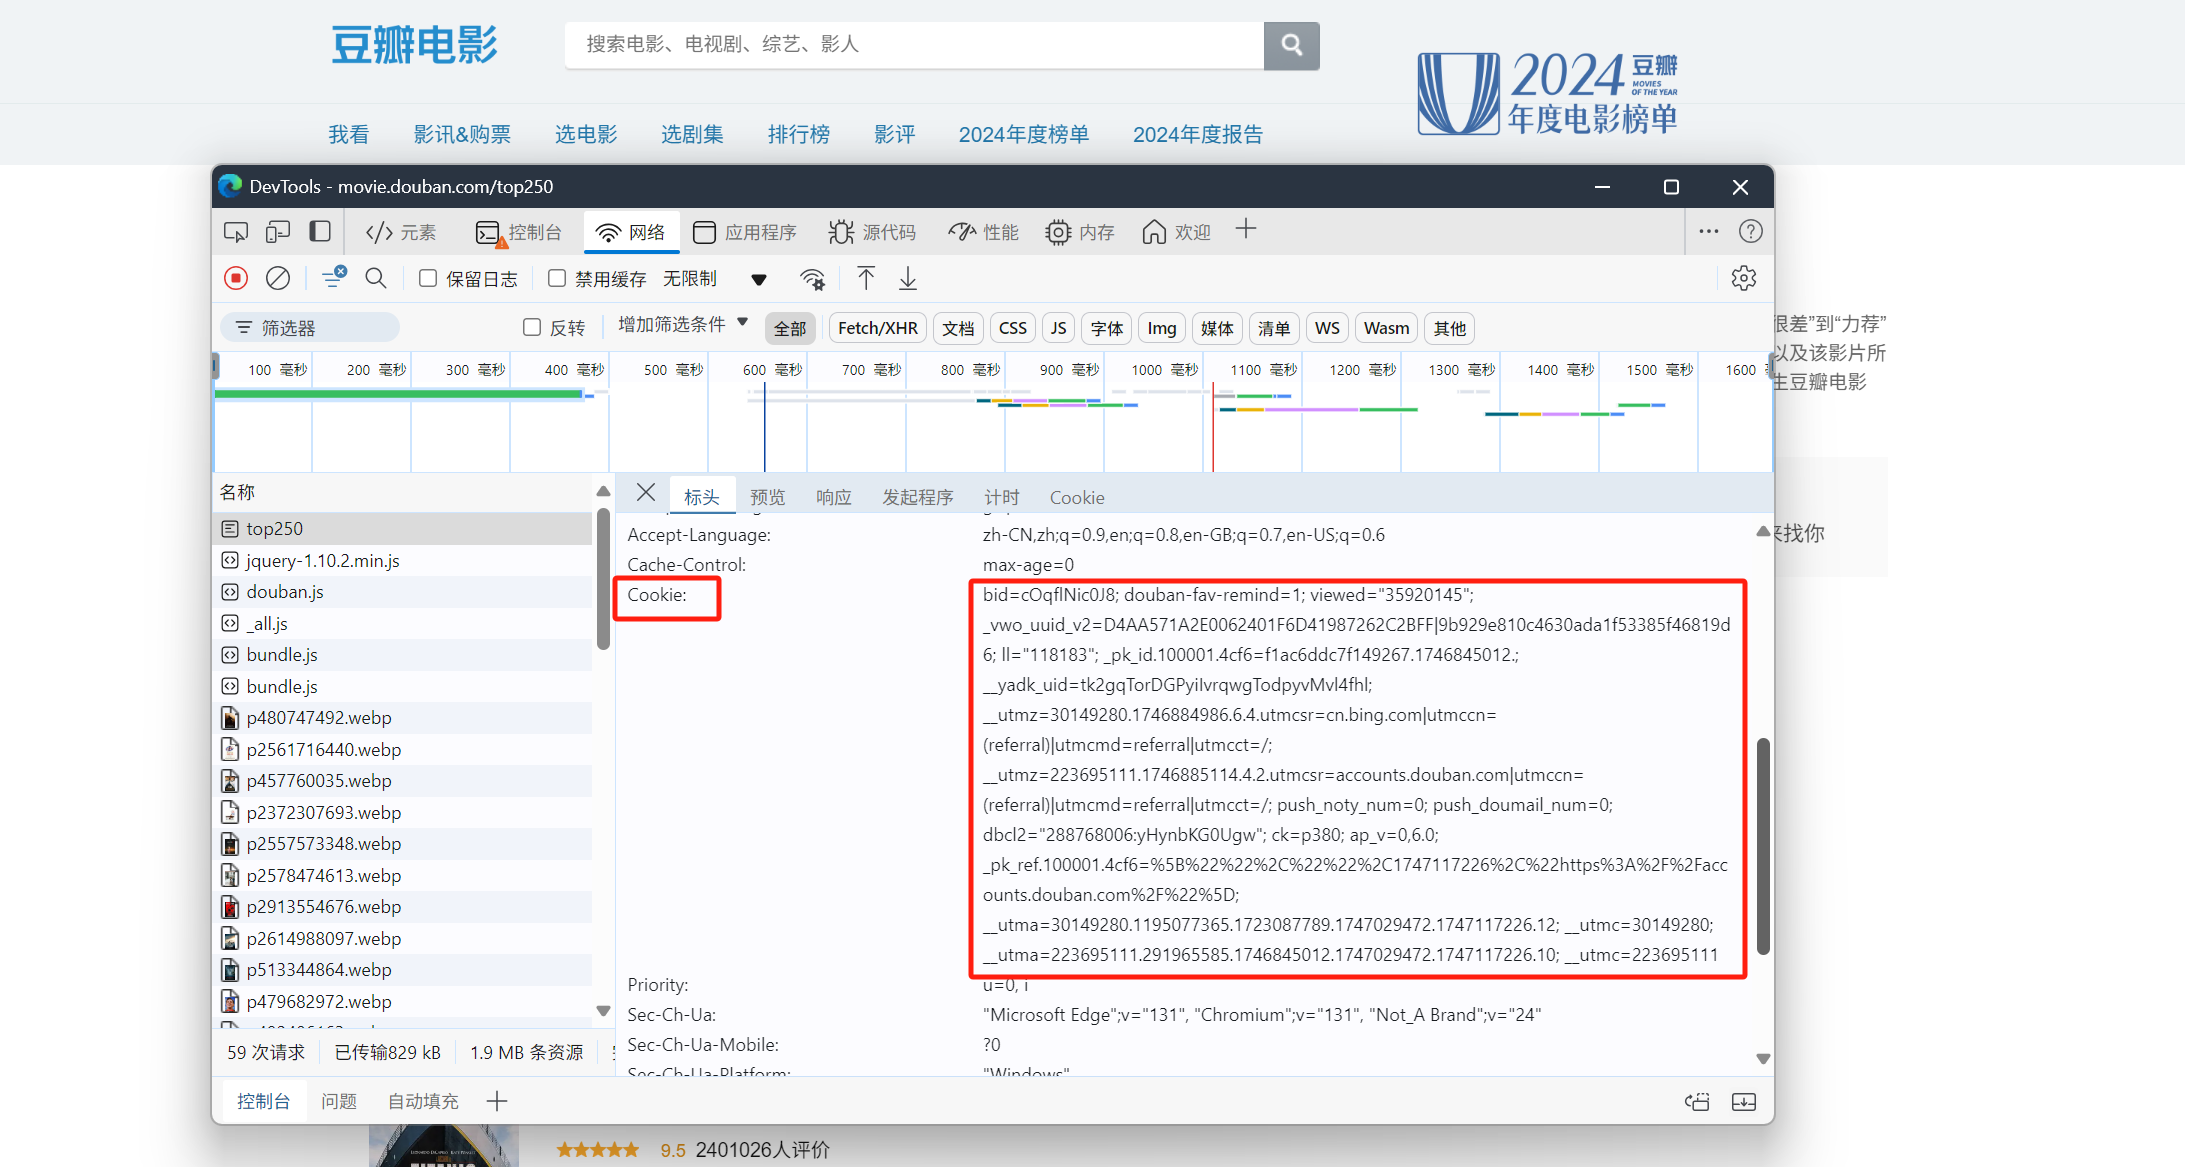Viewport: 2185px width, 1167px height.
Task: Open the Cookie tab in request details
Action: point(1076,497)
